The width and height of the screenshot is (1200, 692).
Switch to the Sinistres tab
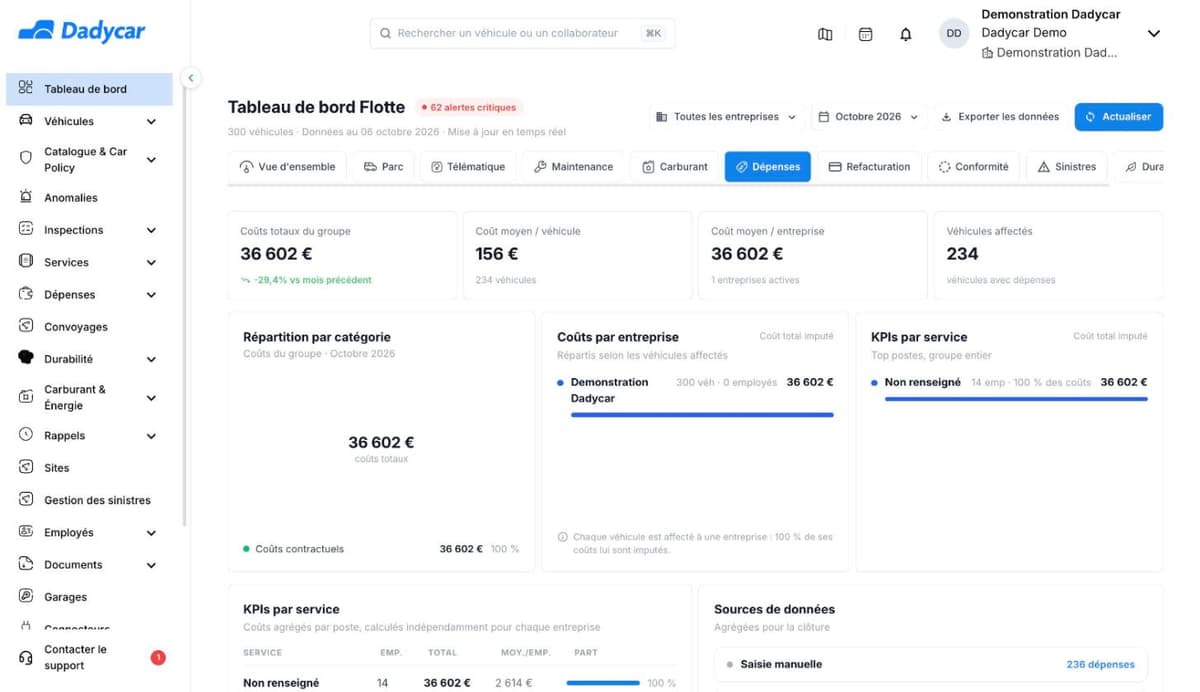click(1067, 167)
